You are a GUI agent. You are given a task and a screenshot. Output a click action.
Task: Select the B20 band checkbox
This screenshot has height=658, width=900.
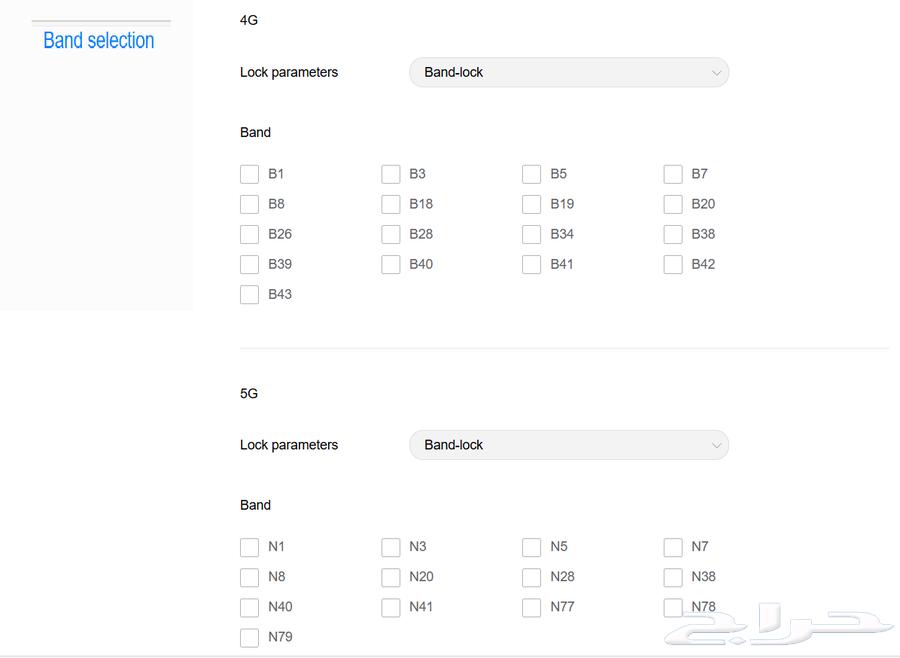click(x=673, y=204)
